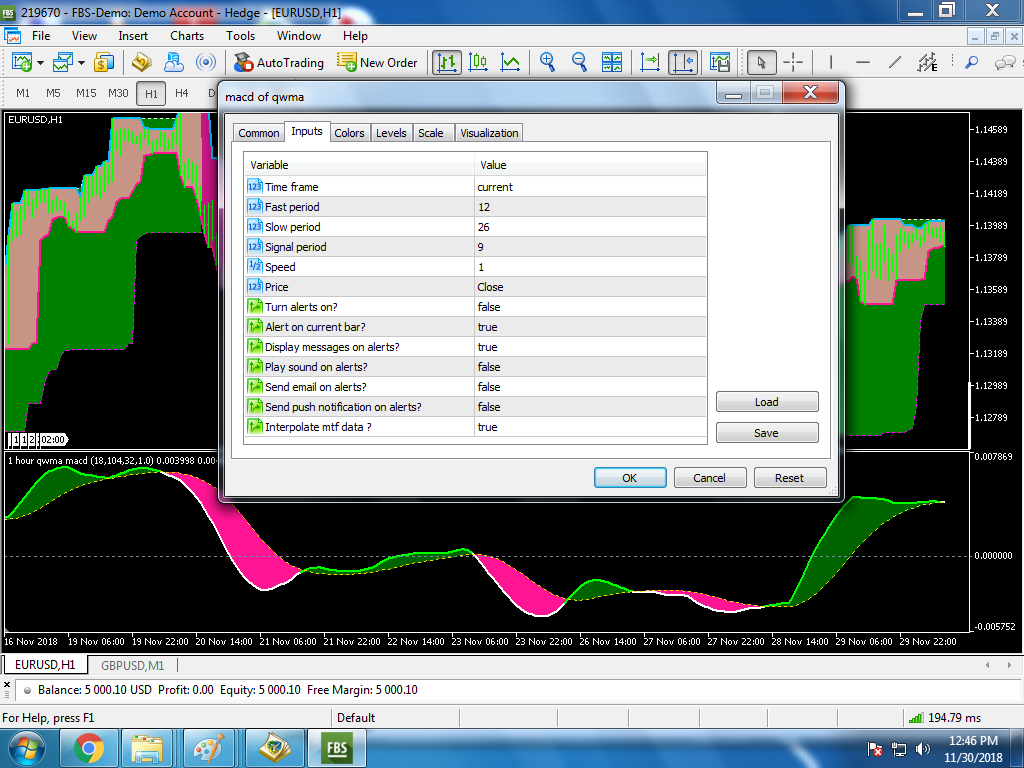Image resolution: width=1024 pixels, height=768 pixels.
Task: Open the Charts menu
Action: 187,35
